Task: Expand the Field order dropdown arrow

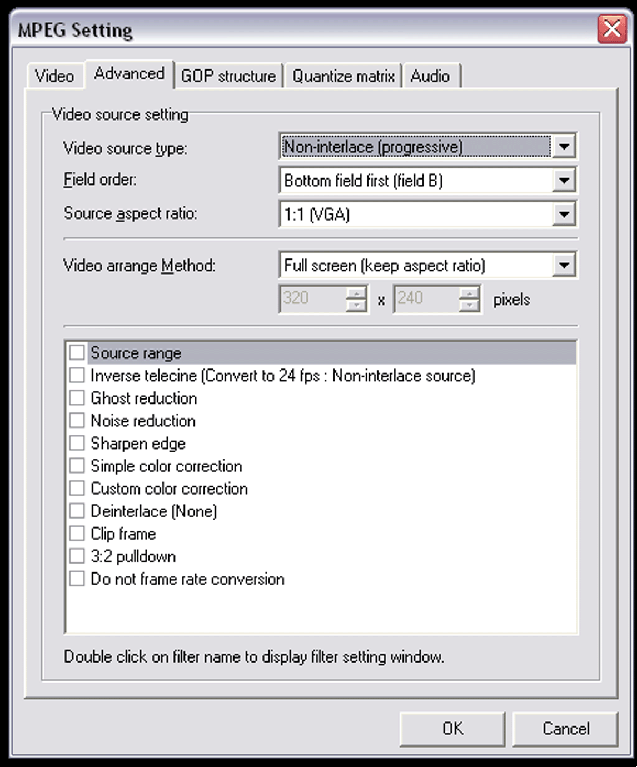Action: 564,180
